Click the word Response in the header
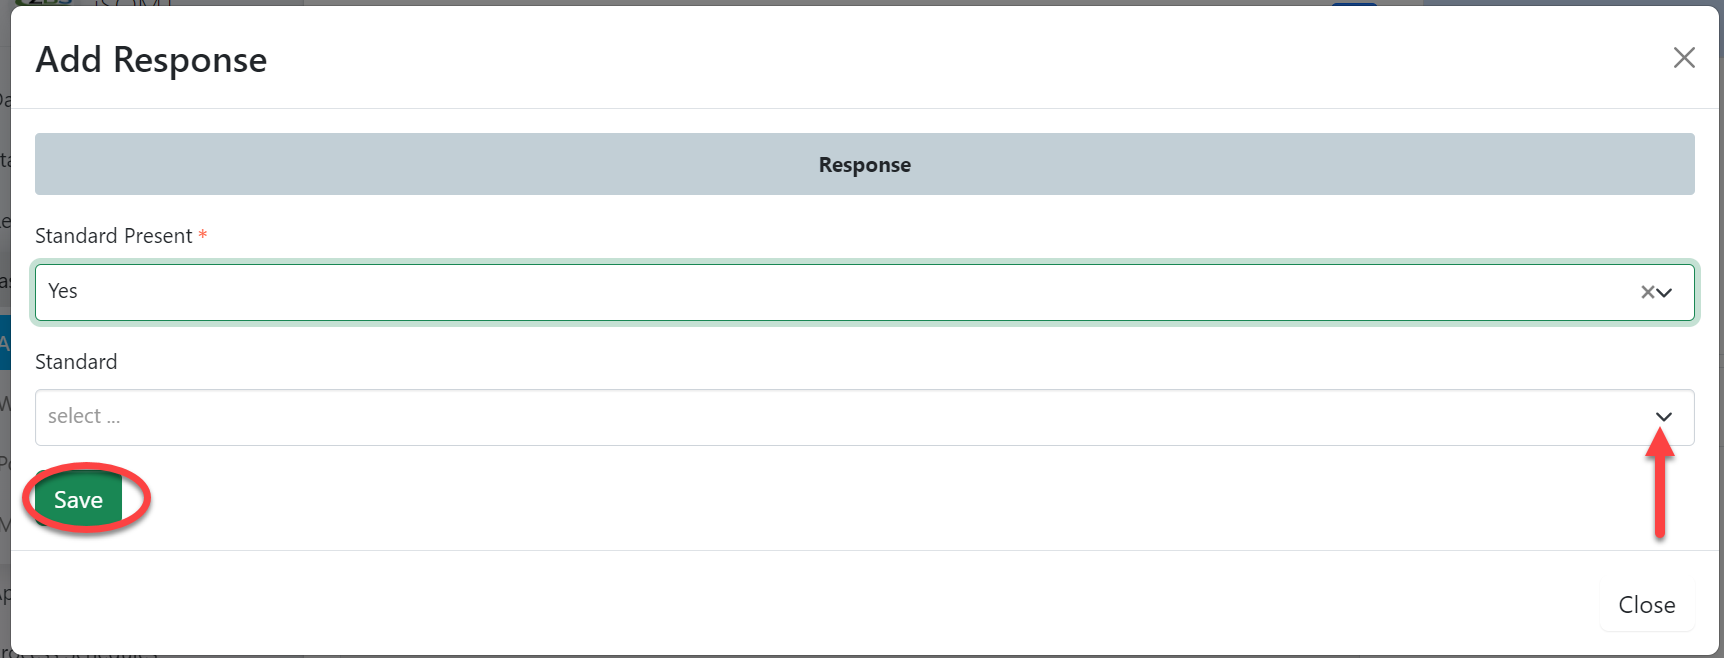 864,165
